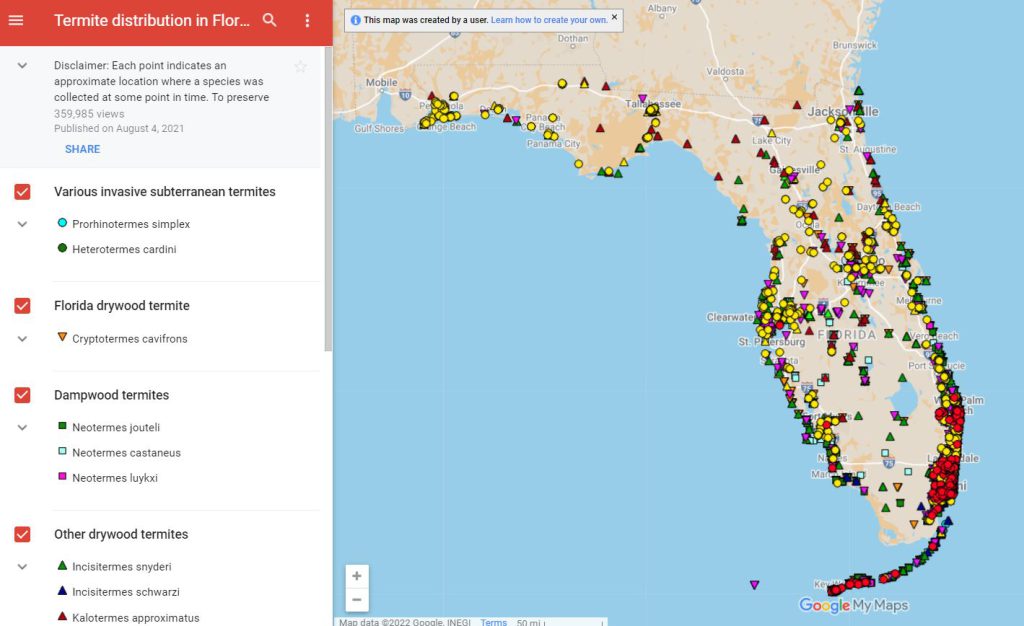This screenshot has width=1024, height=626.
Task: Close the user-created map notice
Action: (x=614, y=17)
